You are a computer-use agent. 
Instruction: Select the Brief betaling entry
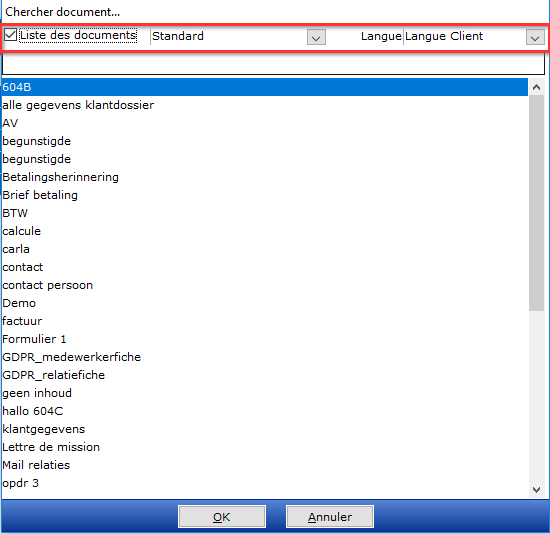(264, 195)
